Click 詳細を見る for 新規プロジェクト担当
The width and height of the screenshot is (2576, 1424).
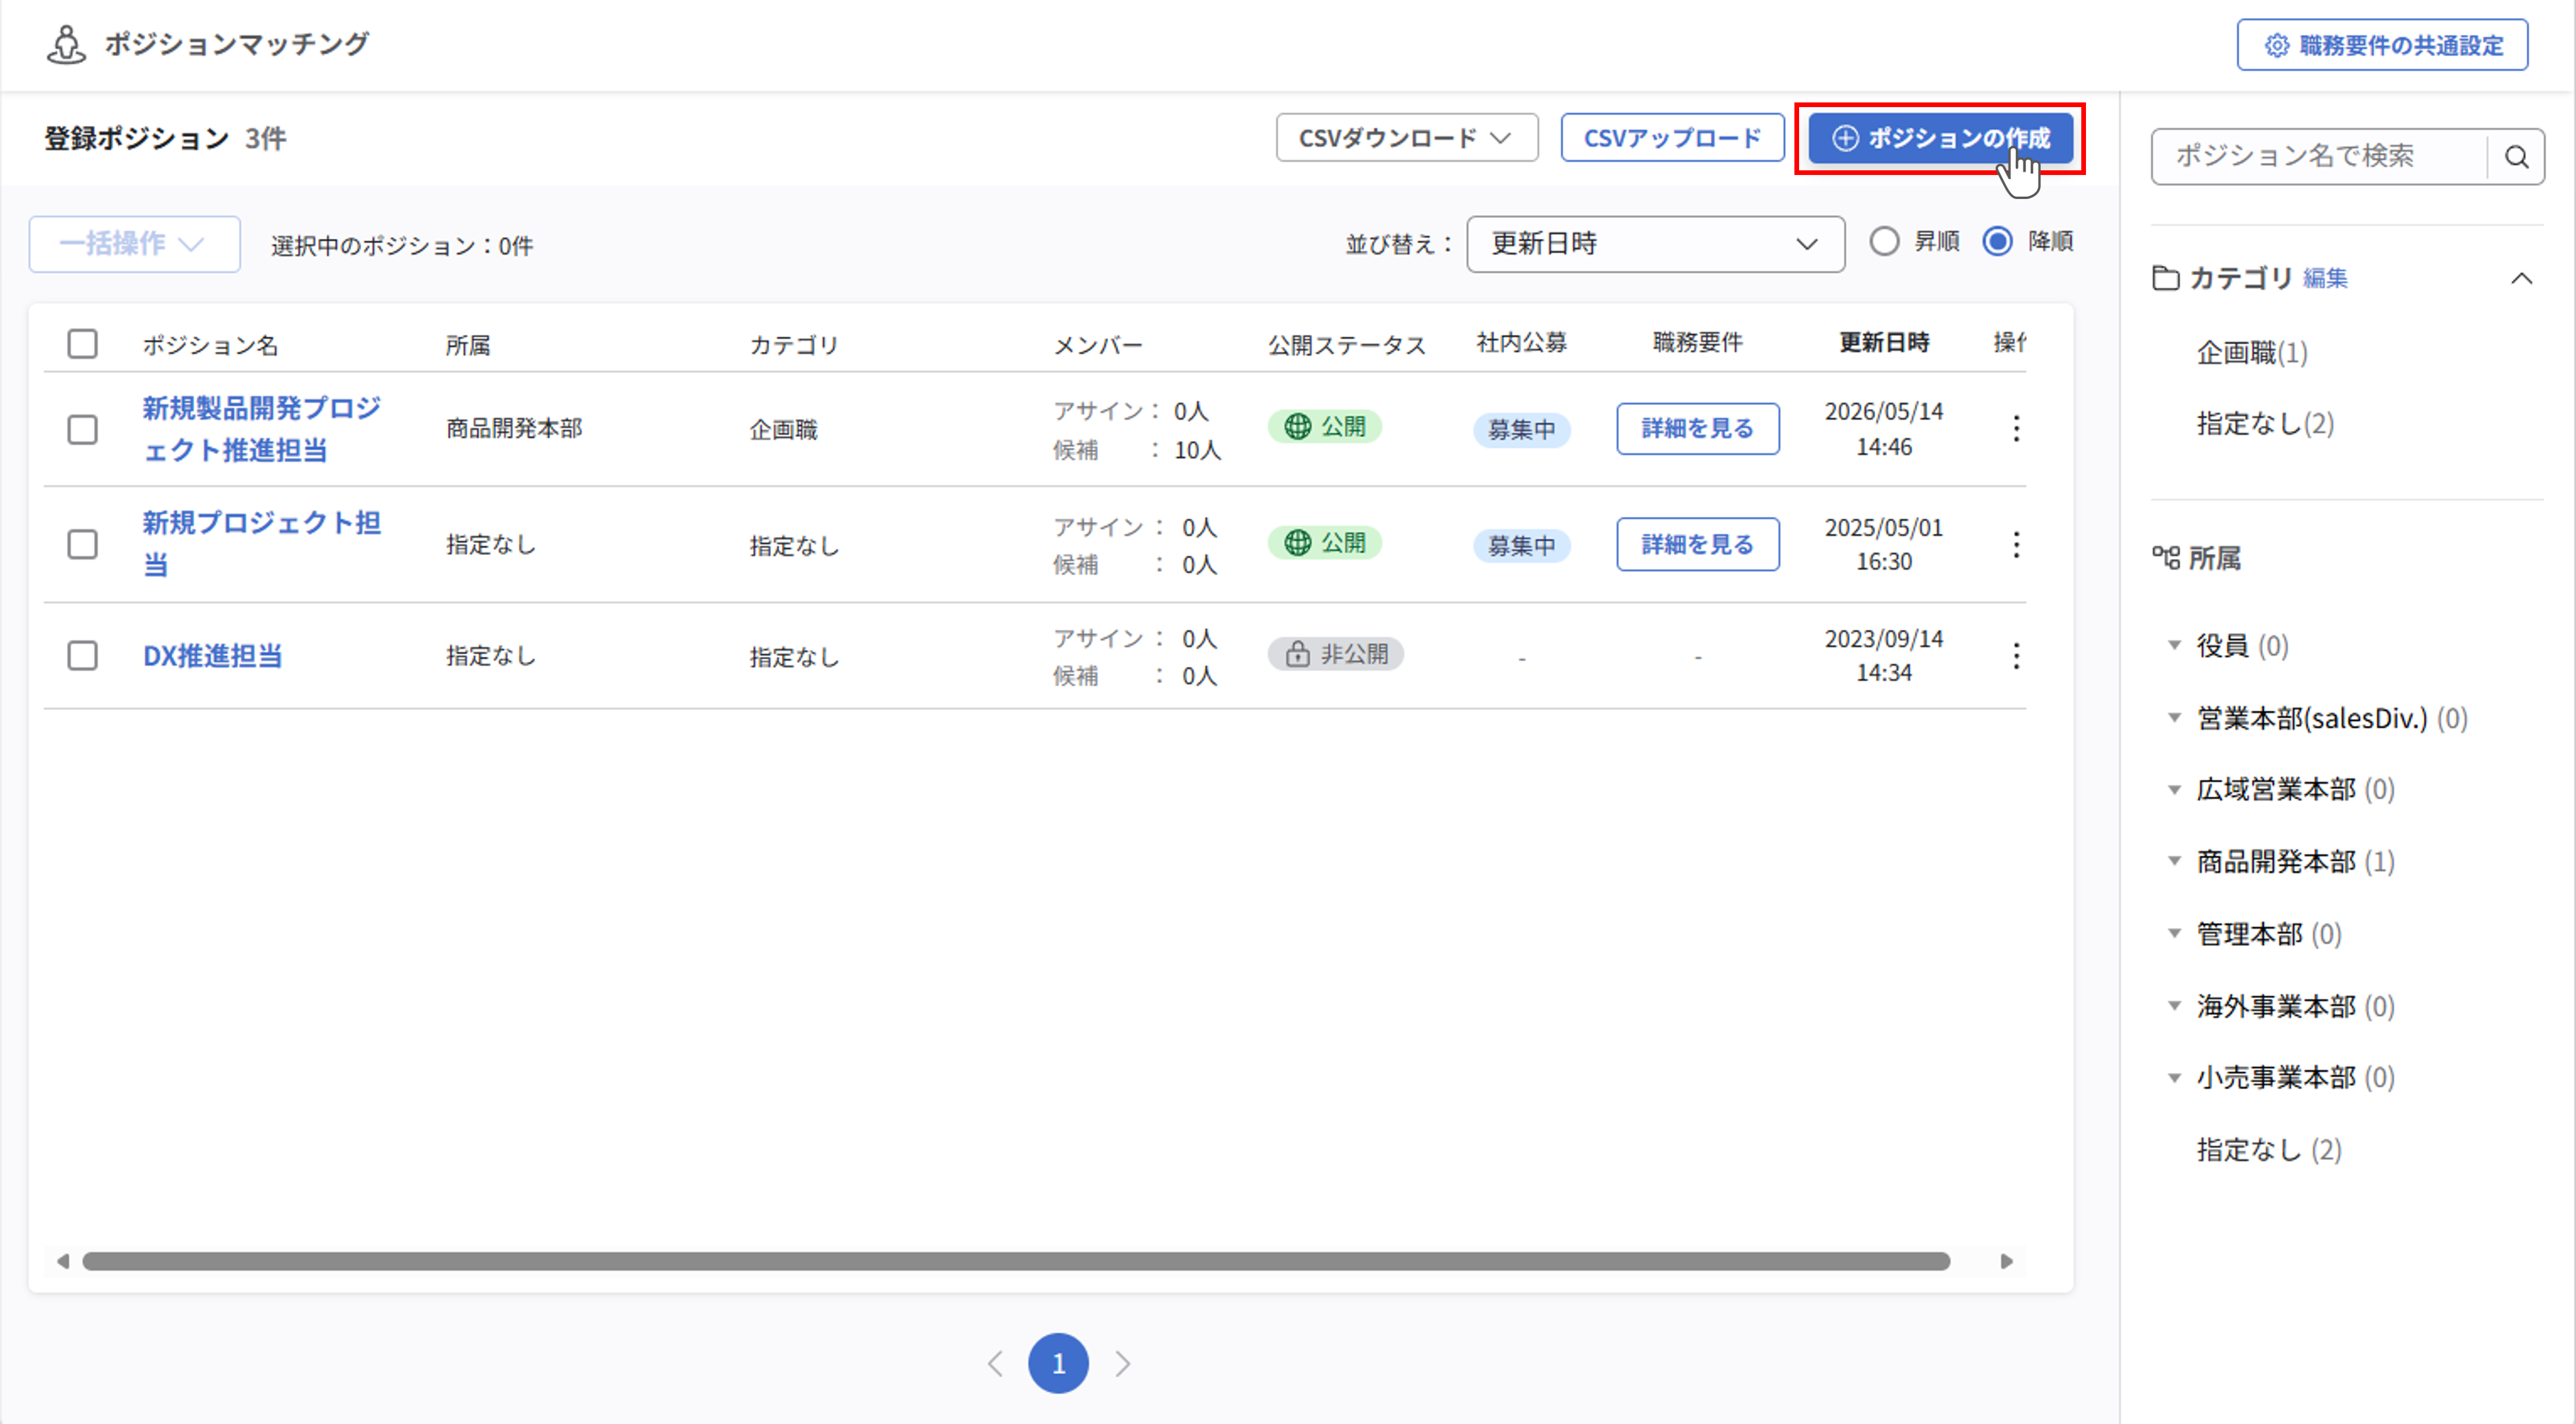1697,545
